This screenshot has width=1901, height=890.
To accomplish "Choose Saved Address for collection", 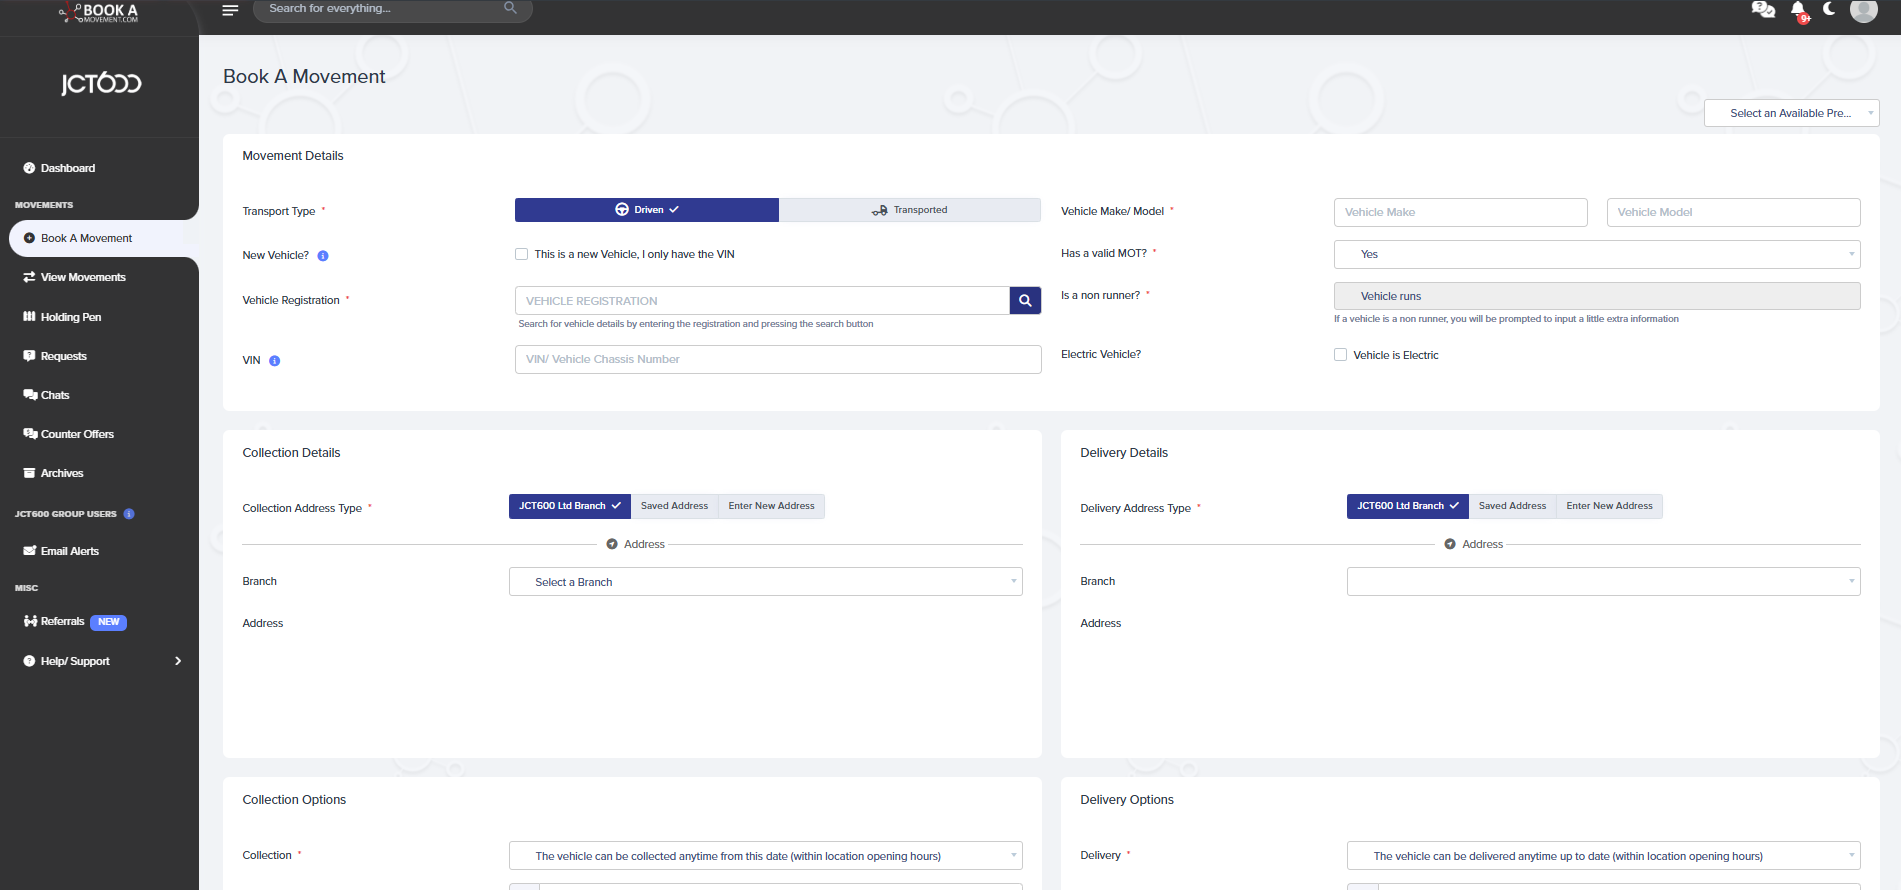I will click(x=674, y=506).
